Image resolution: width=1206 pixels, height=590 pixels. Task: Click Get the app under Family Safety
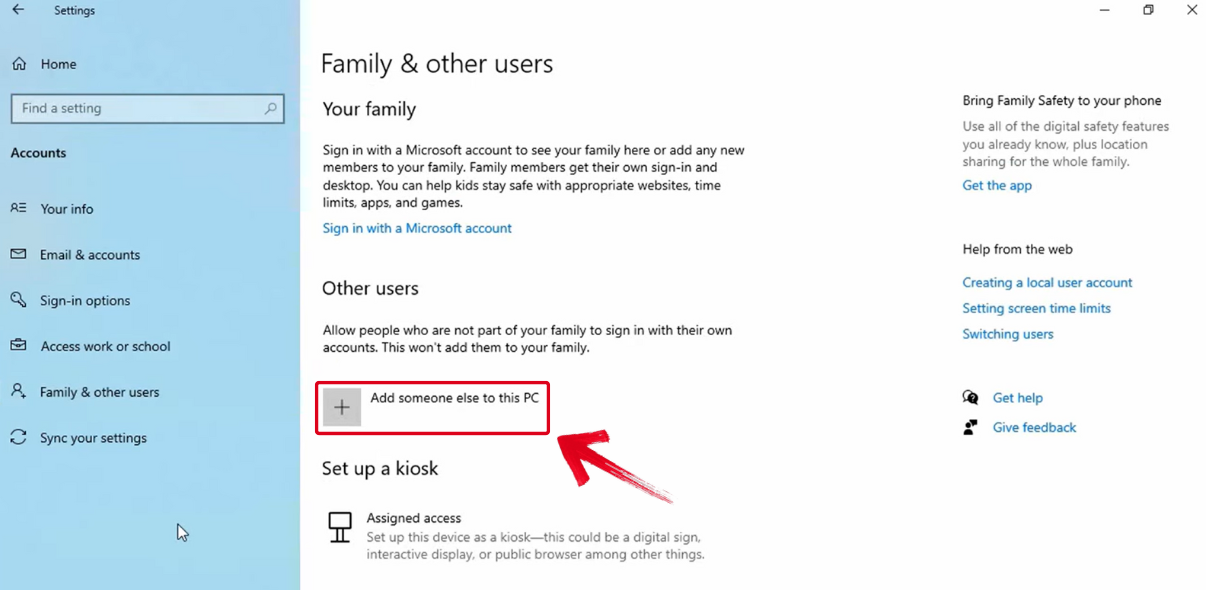point(996,185)
